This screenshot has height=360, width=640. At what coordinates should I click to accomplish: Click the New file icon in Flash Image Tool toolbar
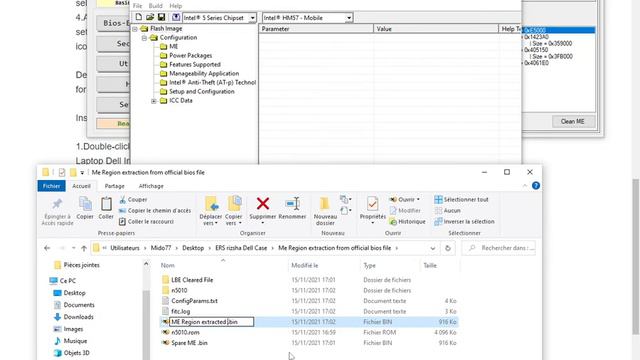click(x=139, y=17)
